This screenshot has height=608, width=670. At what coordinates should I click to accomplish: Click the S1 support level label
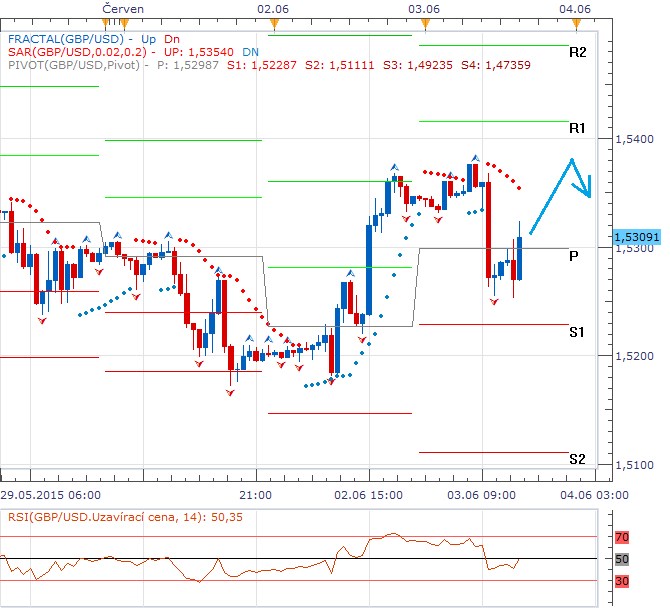577,331
